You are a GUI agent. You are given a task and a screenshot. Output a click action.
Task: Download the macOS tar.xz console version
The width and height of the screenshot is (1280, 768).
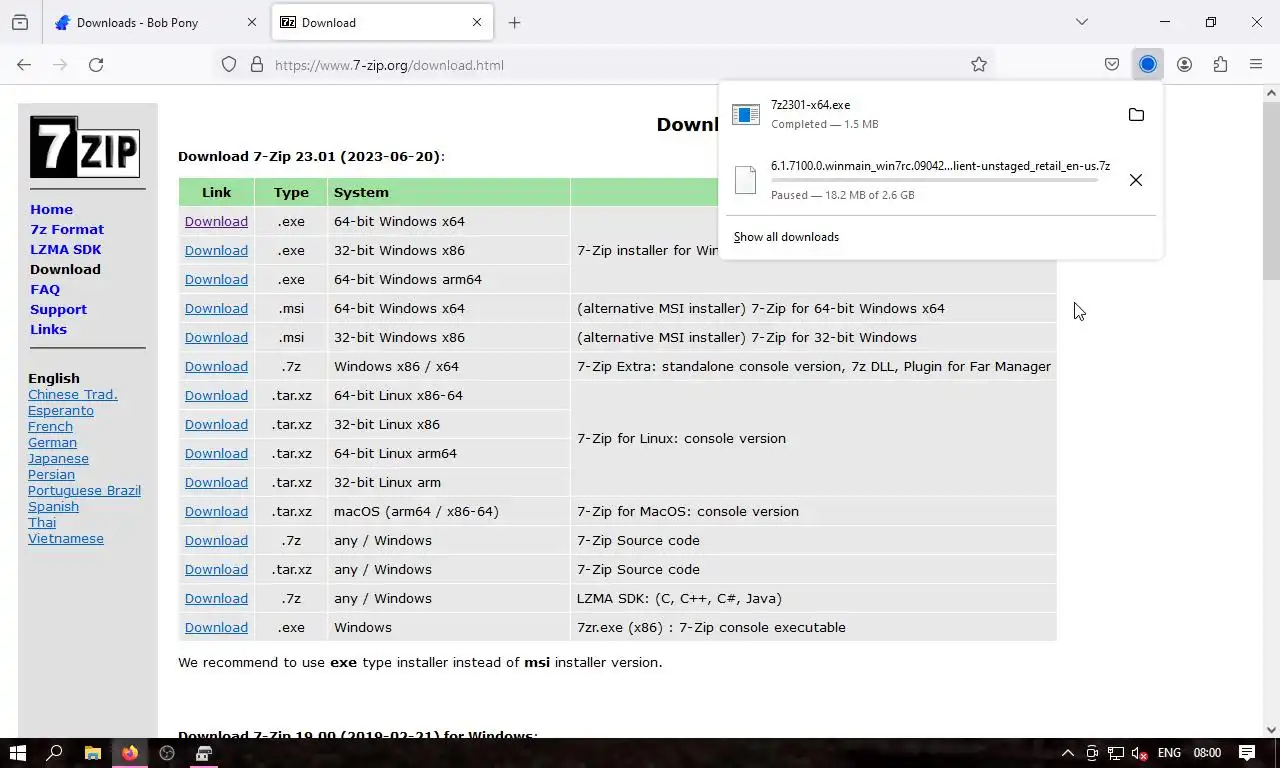point(216,511)
